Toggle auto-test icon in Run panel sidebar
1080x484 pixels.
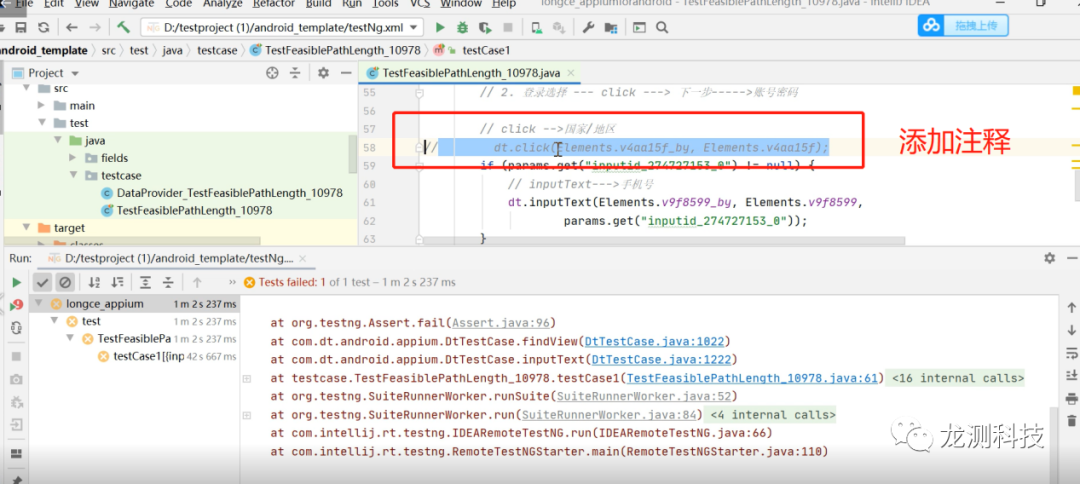coord(17,328)
